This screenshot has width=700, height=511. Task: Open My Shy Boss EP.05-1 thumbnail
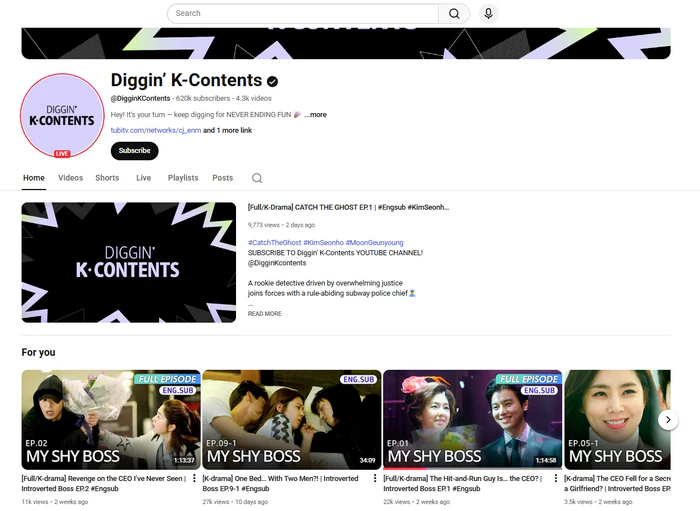(617, 420)
